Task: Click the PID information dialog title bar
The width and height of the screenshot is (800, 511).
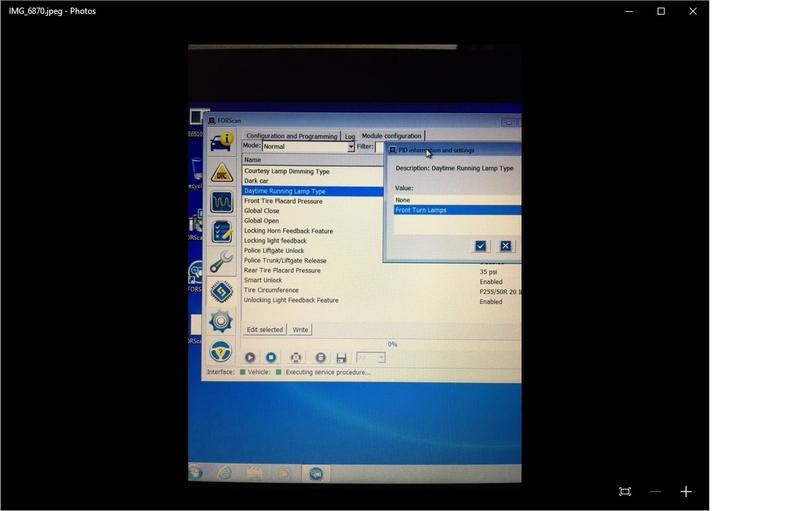Action: (x=454, y=150)
